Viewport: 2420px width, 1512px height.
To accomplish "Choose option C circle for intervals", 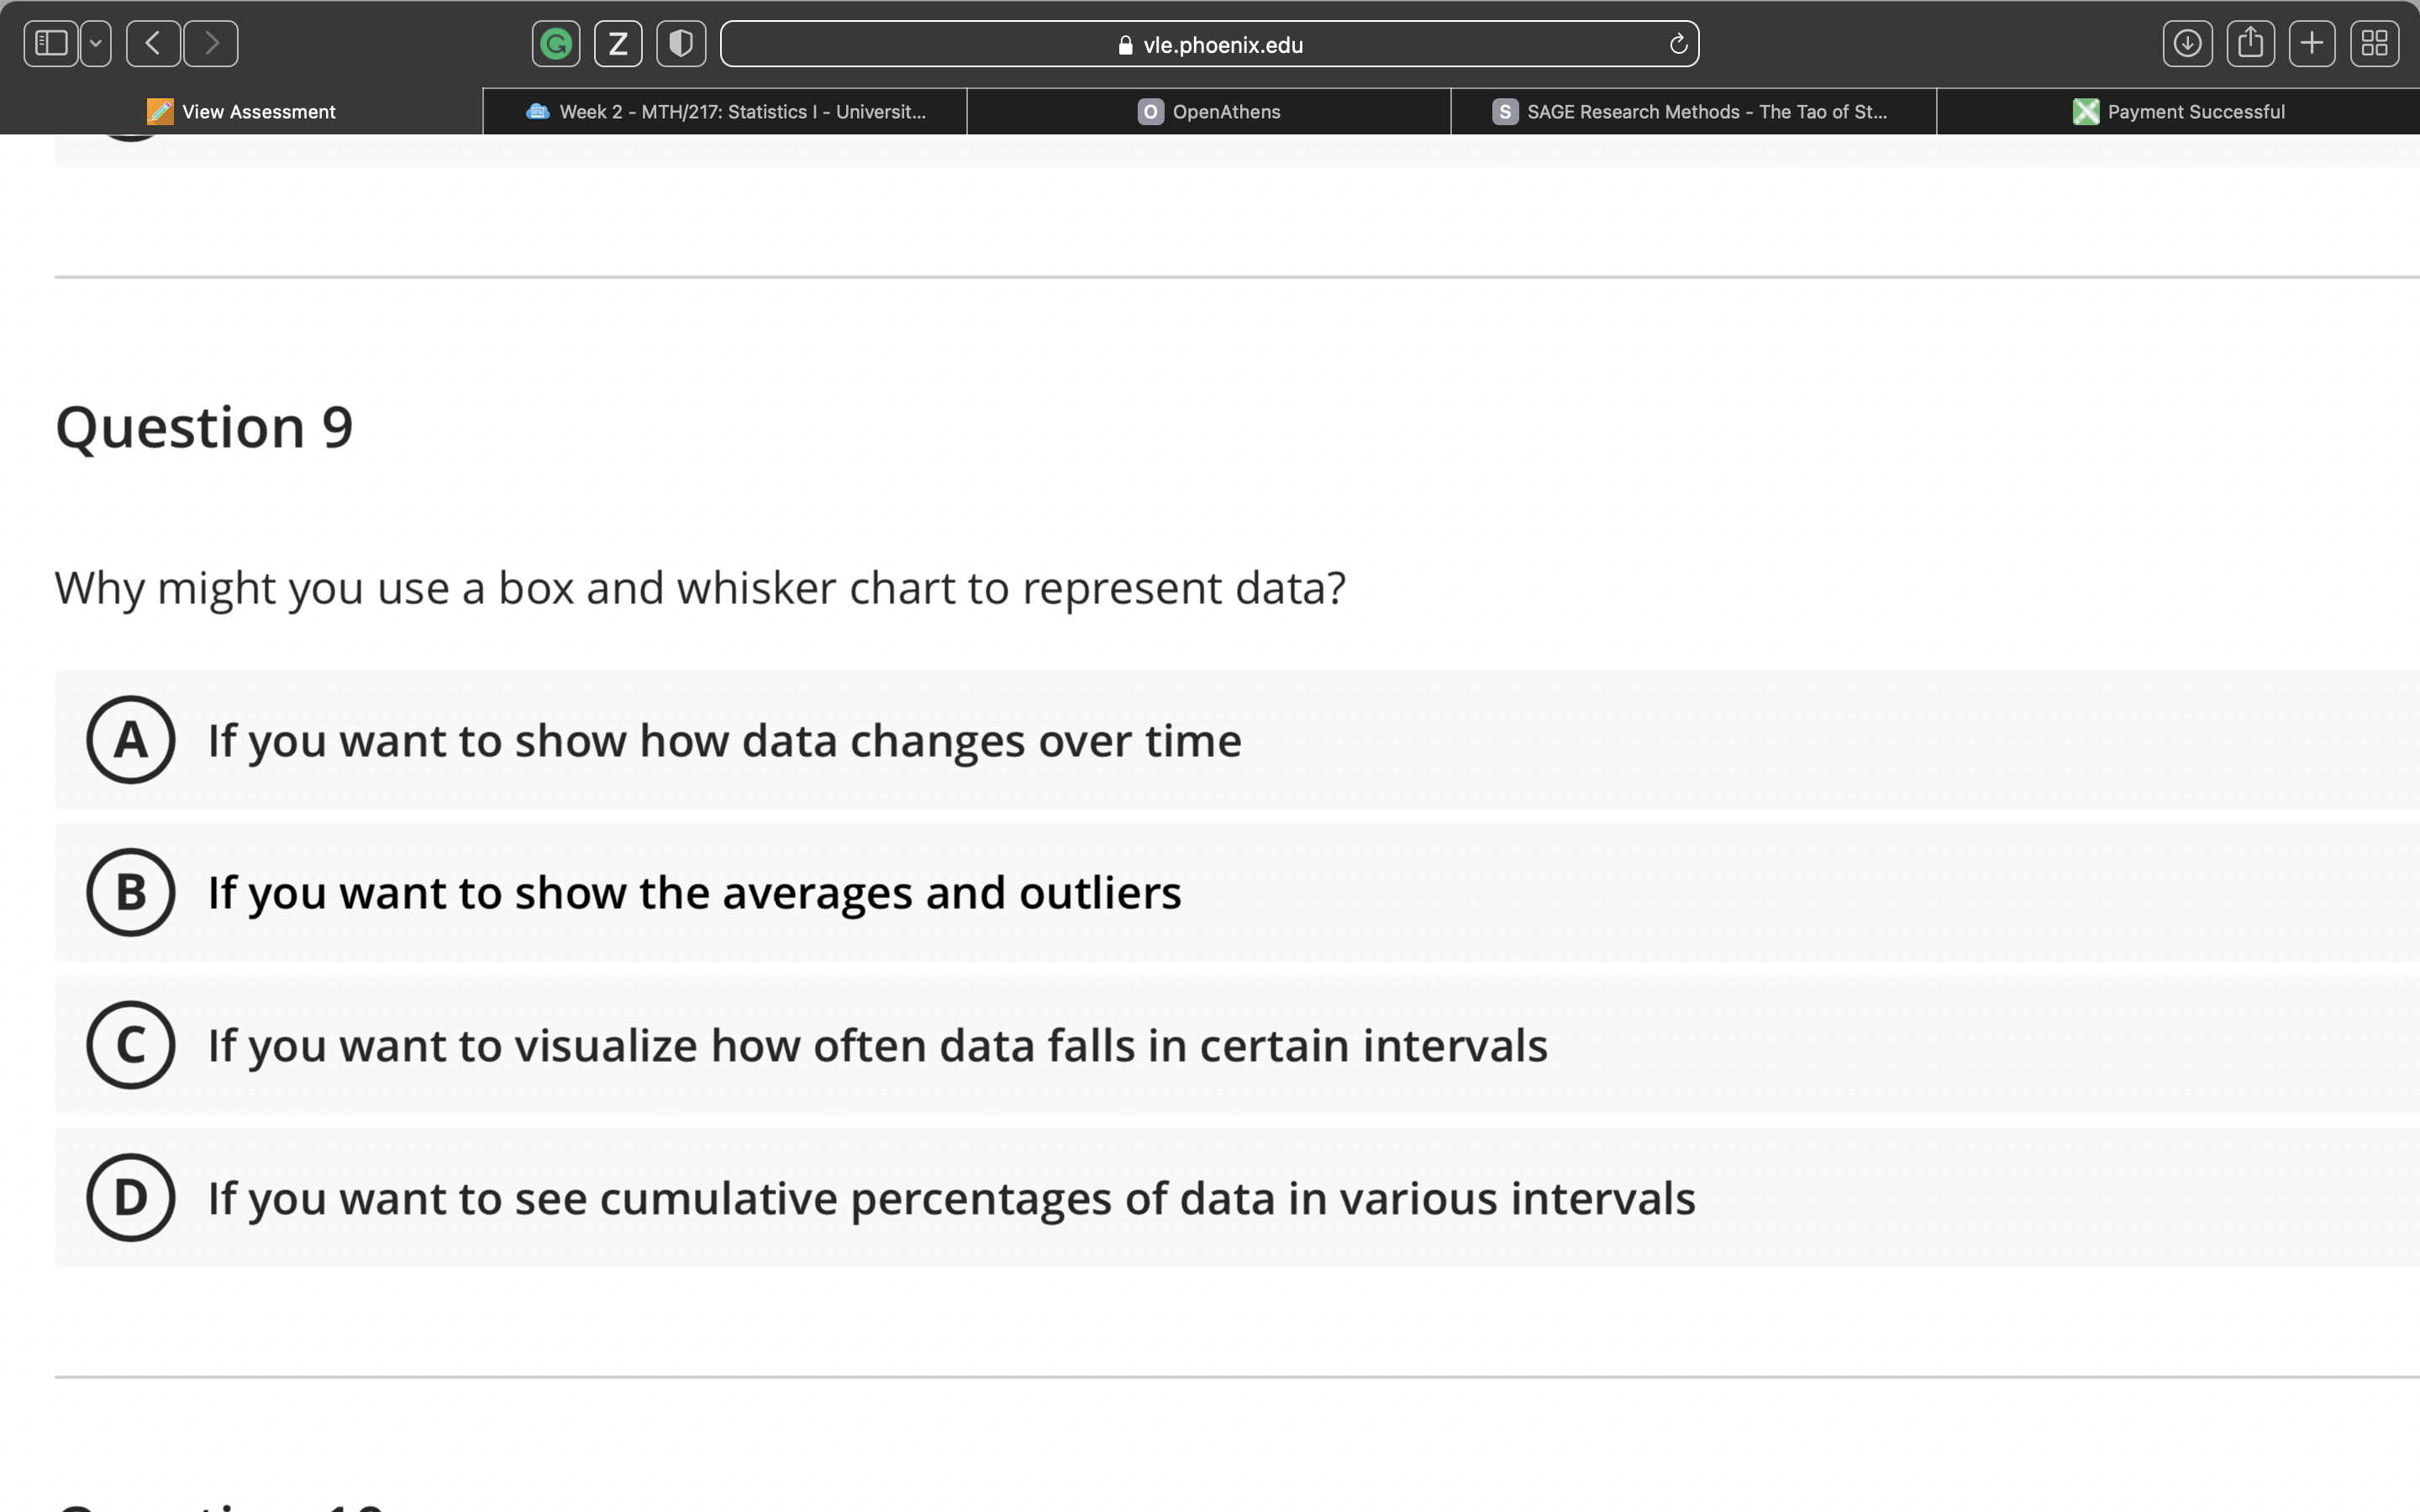I will 131,1045.
